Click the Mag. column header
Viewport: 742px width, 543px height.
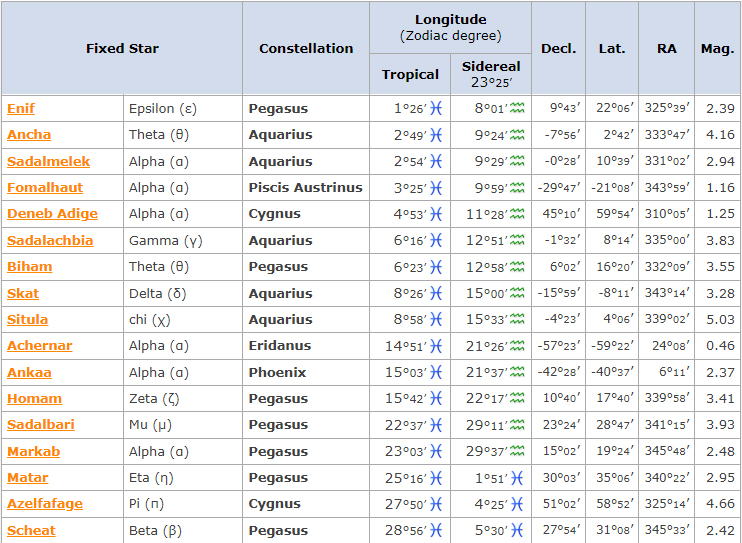point(717,48)
